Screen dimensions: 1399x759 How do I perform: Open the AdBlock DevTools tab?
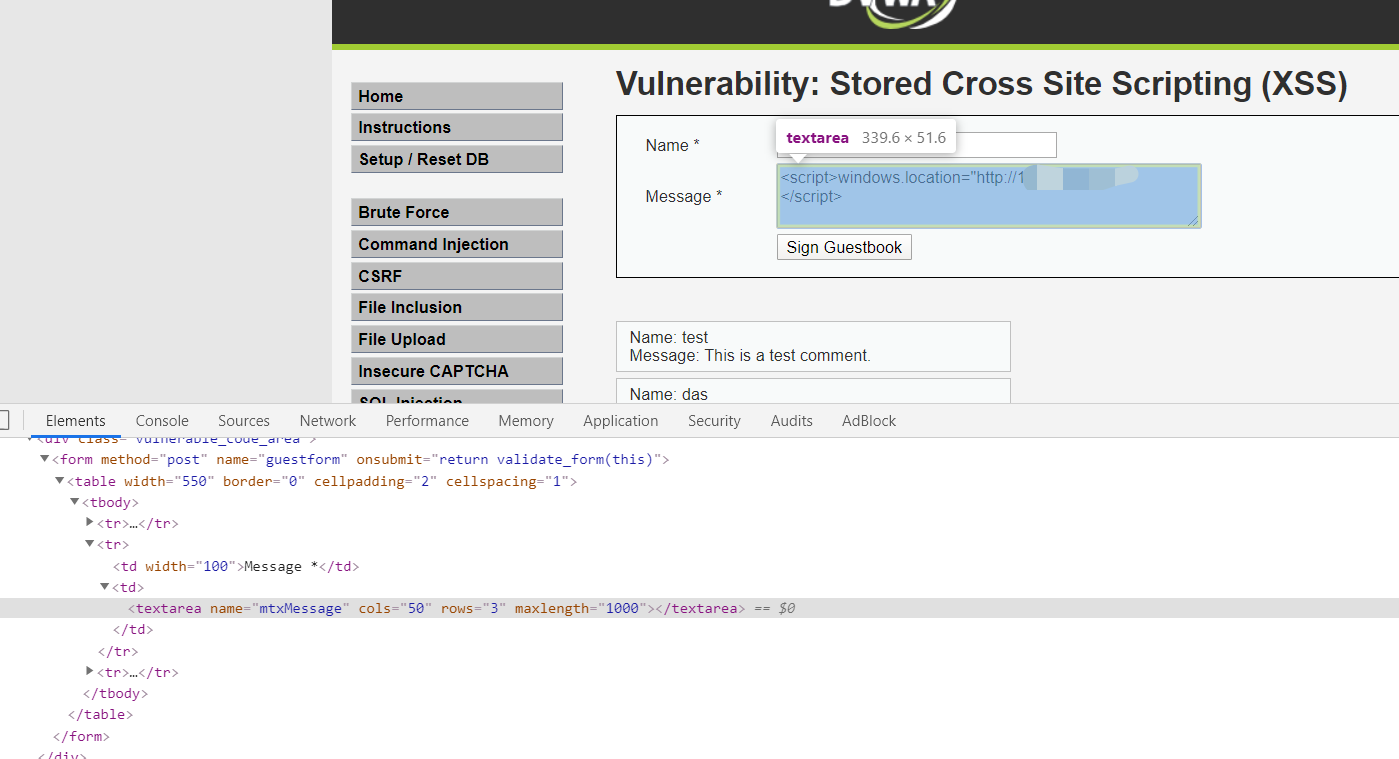[x=869, y=421]
